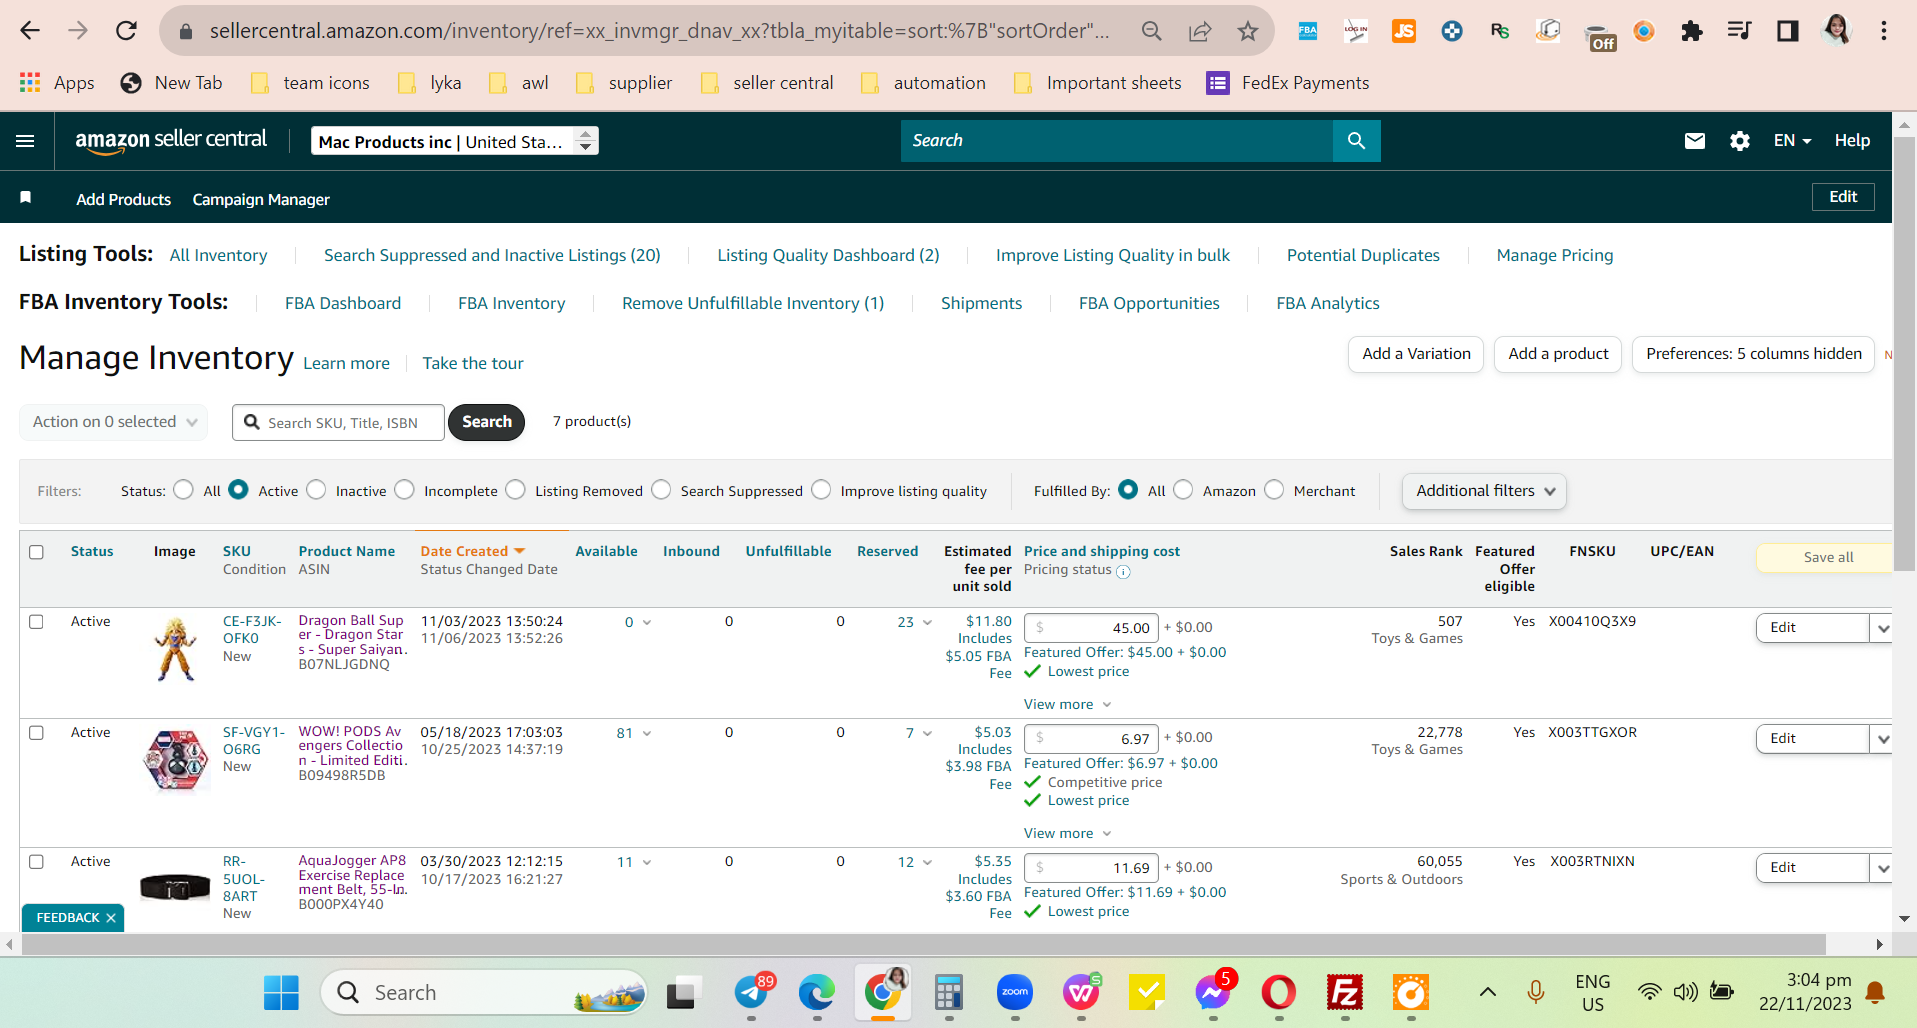The width and height of the screenshot is (1917, 1028).
Task: Tick the checkbox for SKU SF-VGY1-O6RG
Action: pos(37,733)
